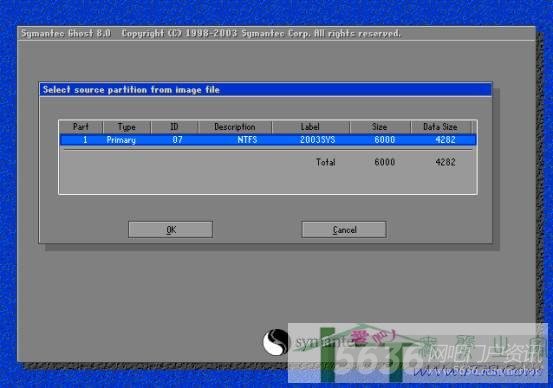This screenshot has height=388, width=553.
Task: Click the Part column header
Action: point(81,127)
